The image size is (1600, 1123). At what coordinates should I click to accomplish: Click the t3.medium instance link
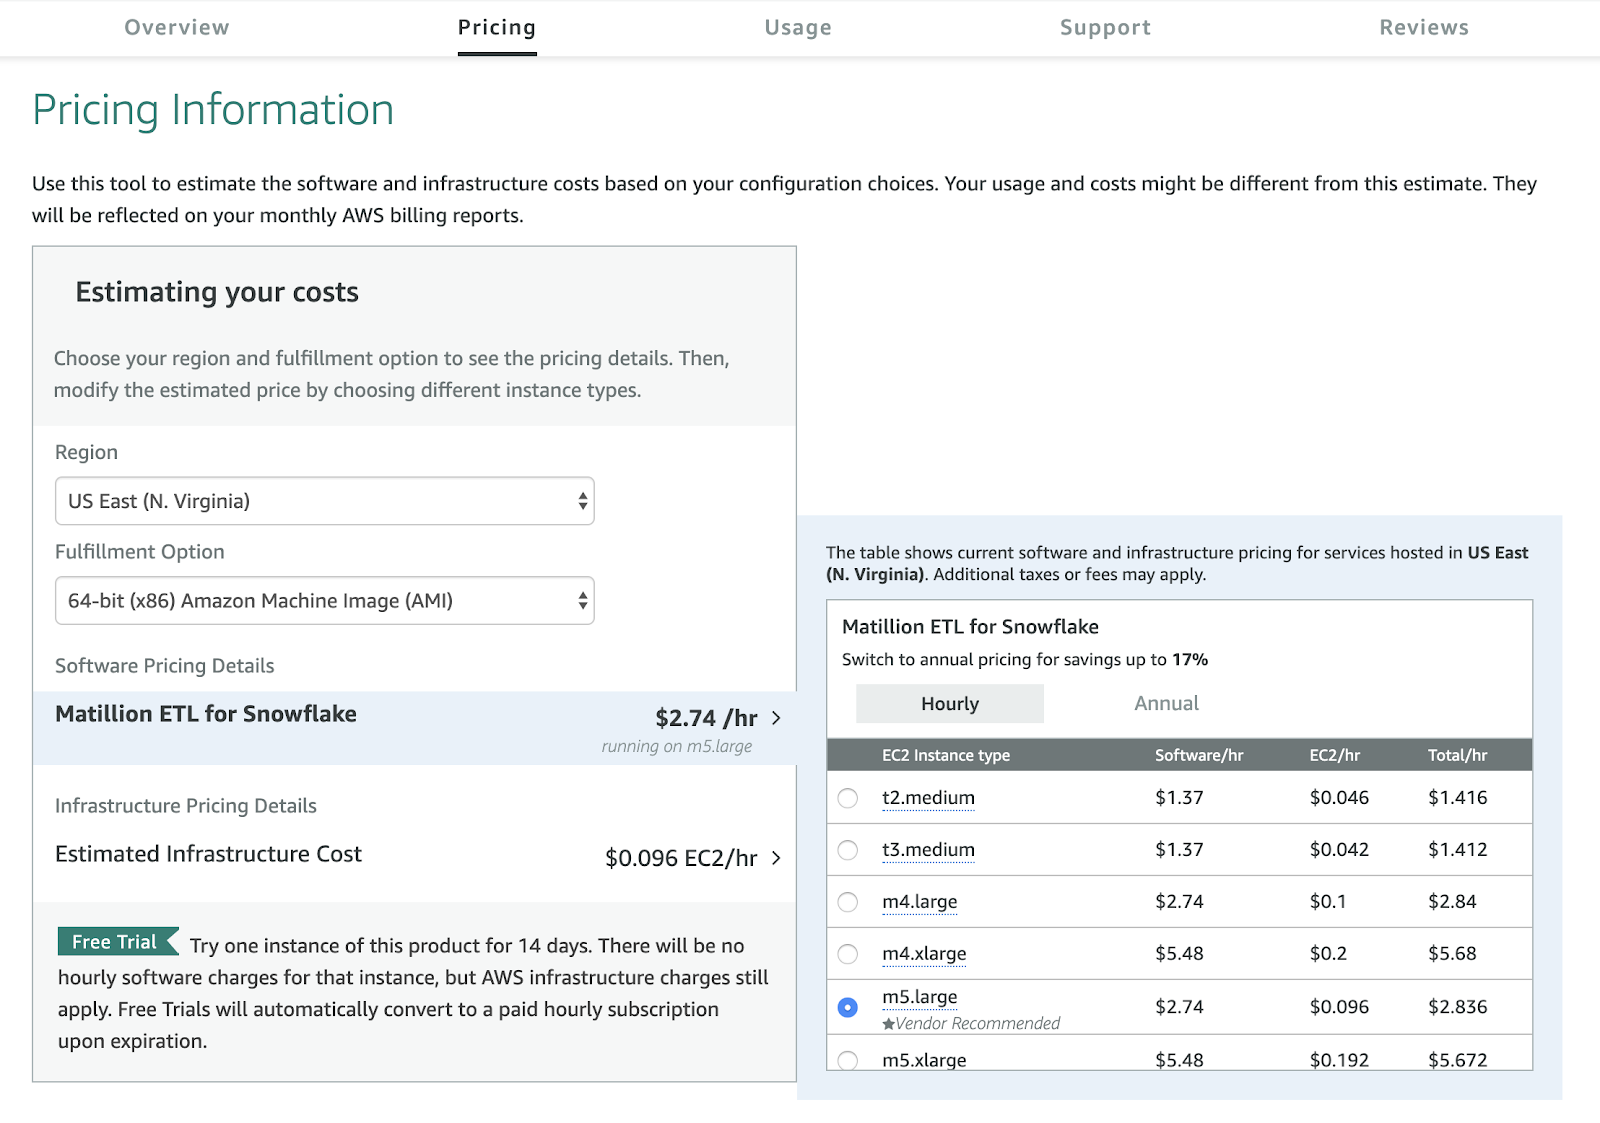click(928, 850)
